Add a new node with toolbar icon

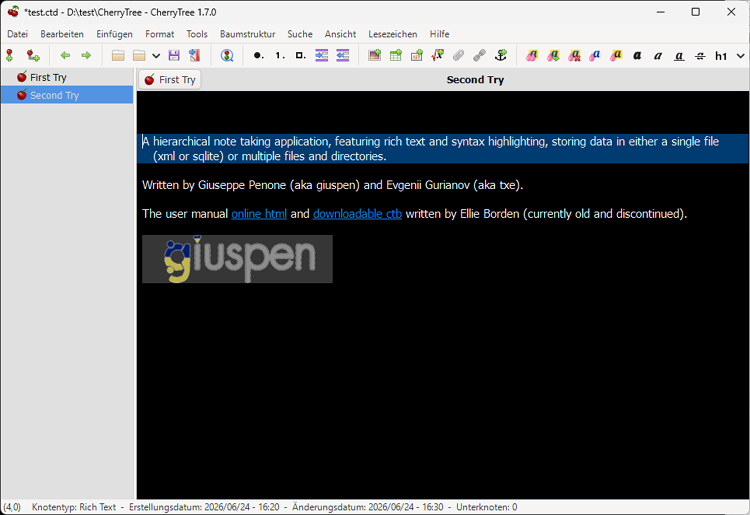[x=10, y=55]
